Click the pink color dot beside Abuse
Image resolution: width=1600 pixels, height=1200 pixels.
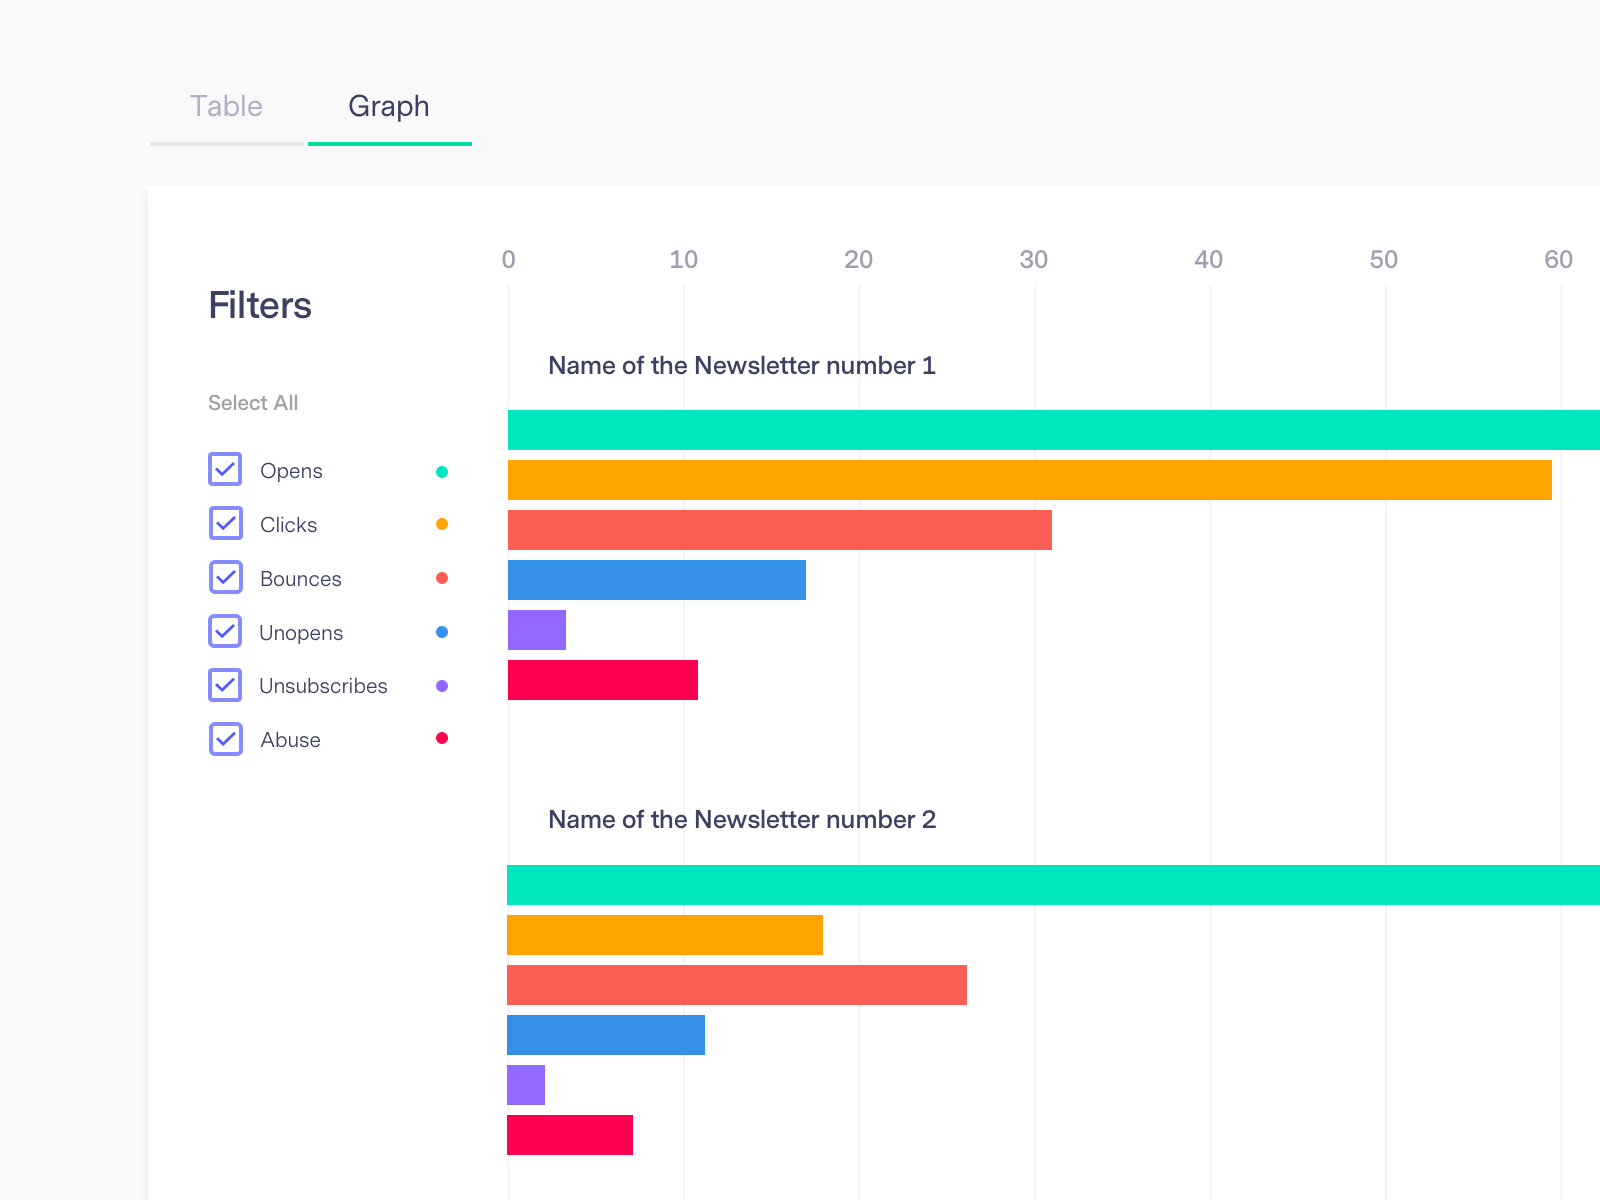(441, 739)
